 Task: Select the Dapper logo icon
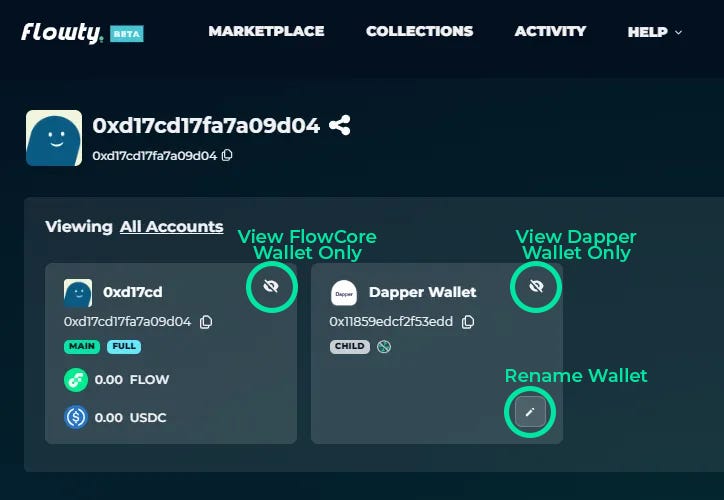coord(344,293)
